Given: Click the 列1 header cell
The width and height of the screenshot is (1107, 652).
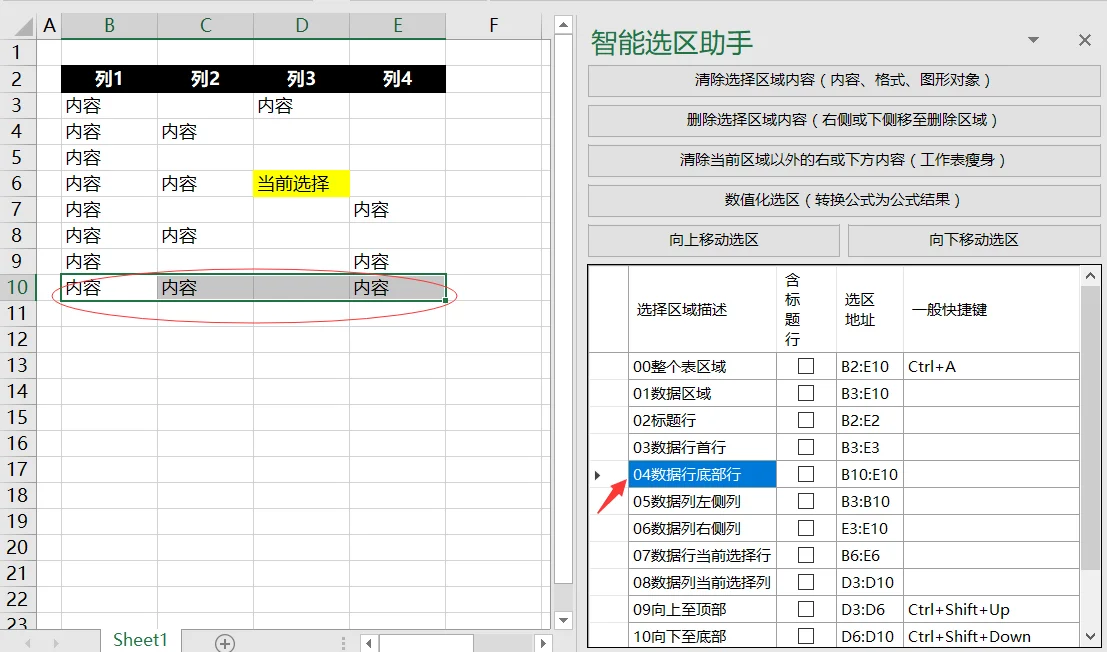Looking at the screenshot, I should click(109, 79).
